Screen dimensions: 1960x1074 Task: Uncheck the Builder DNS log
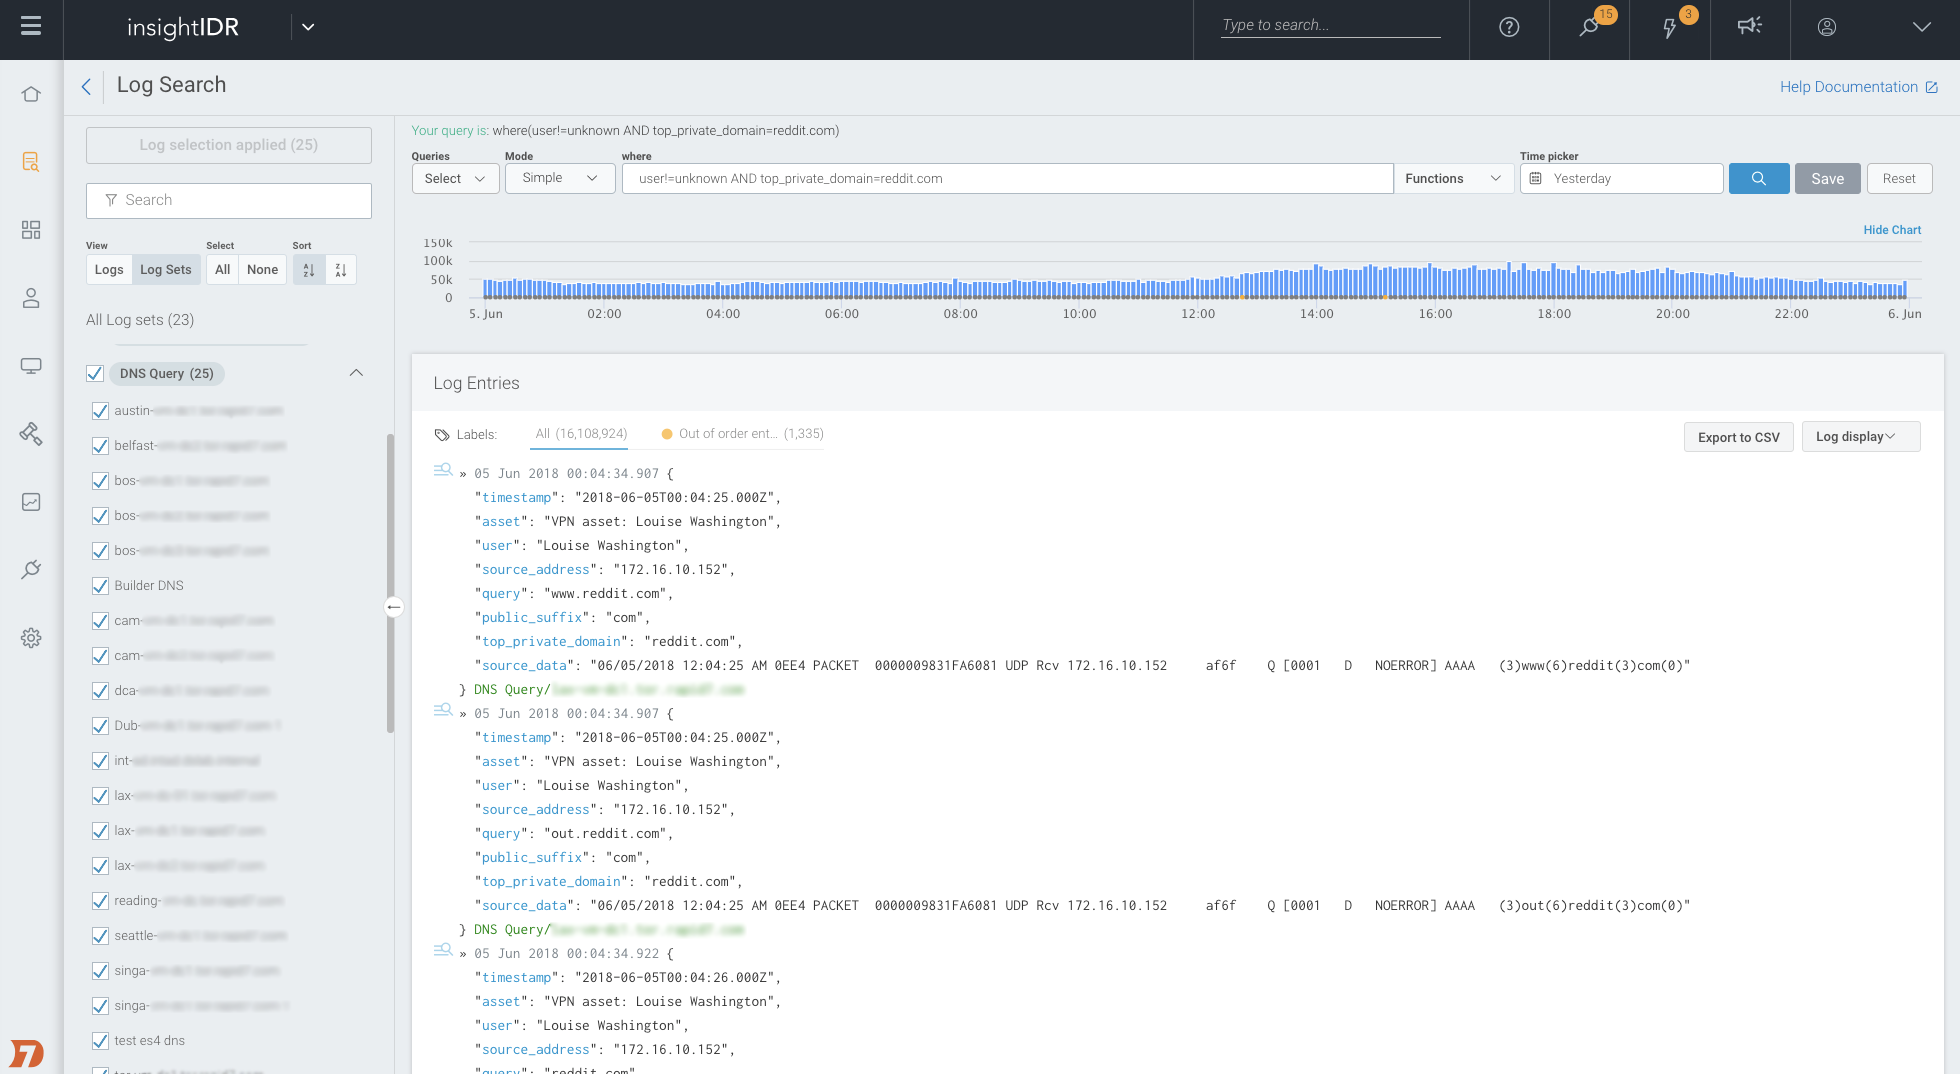point(100,586)
